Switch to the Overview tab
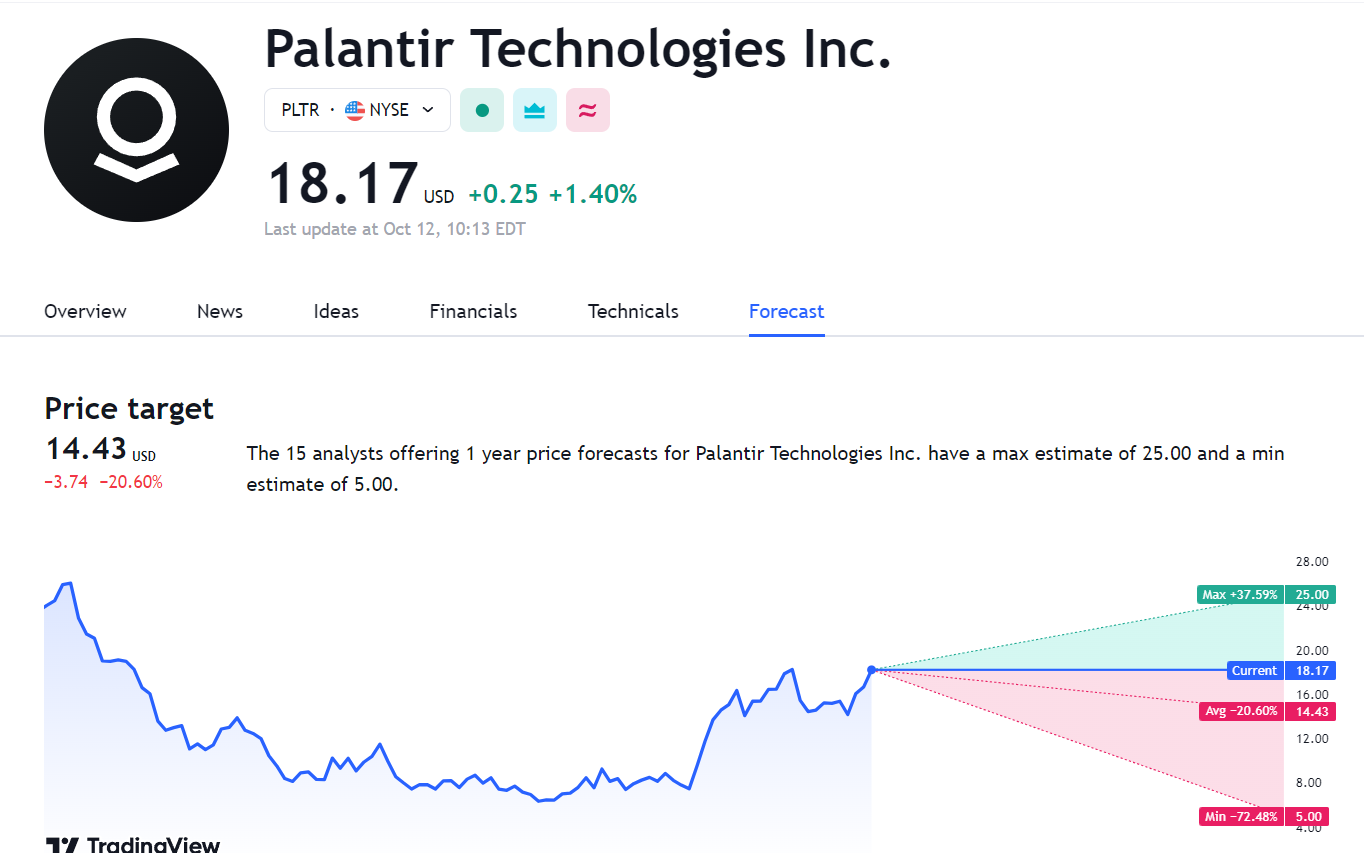Viewport: 1364px width, 853px height. [x=85, y=311]
